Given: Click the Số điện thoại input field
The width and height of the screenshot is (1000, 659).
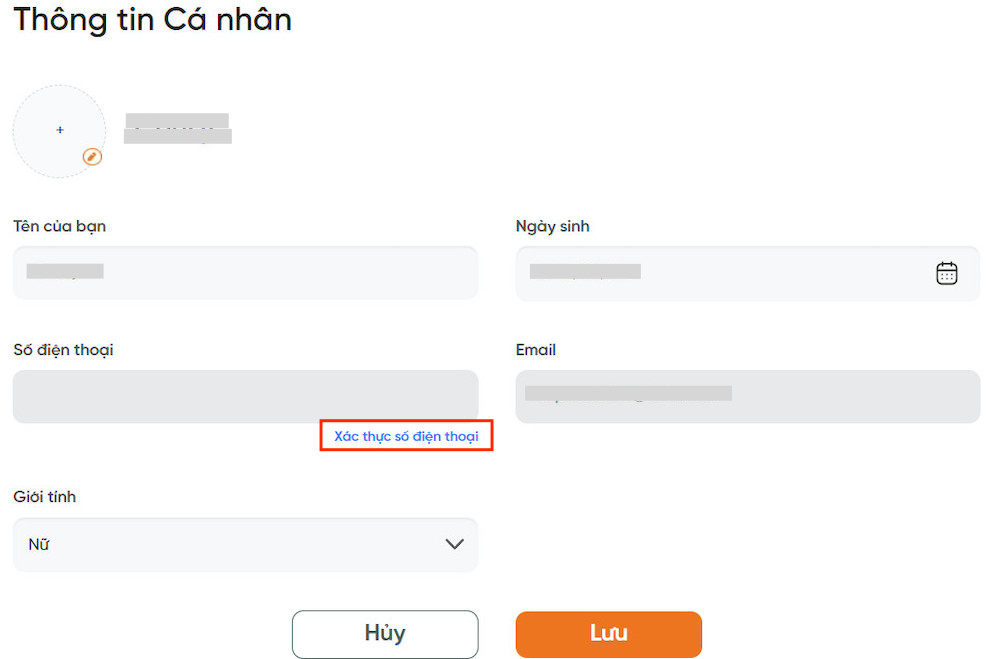Looking at the screenshot, I should [x=246, y=396].
